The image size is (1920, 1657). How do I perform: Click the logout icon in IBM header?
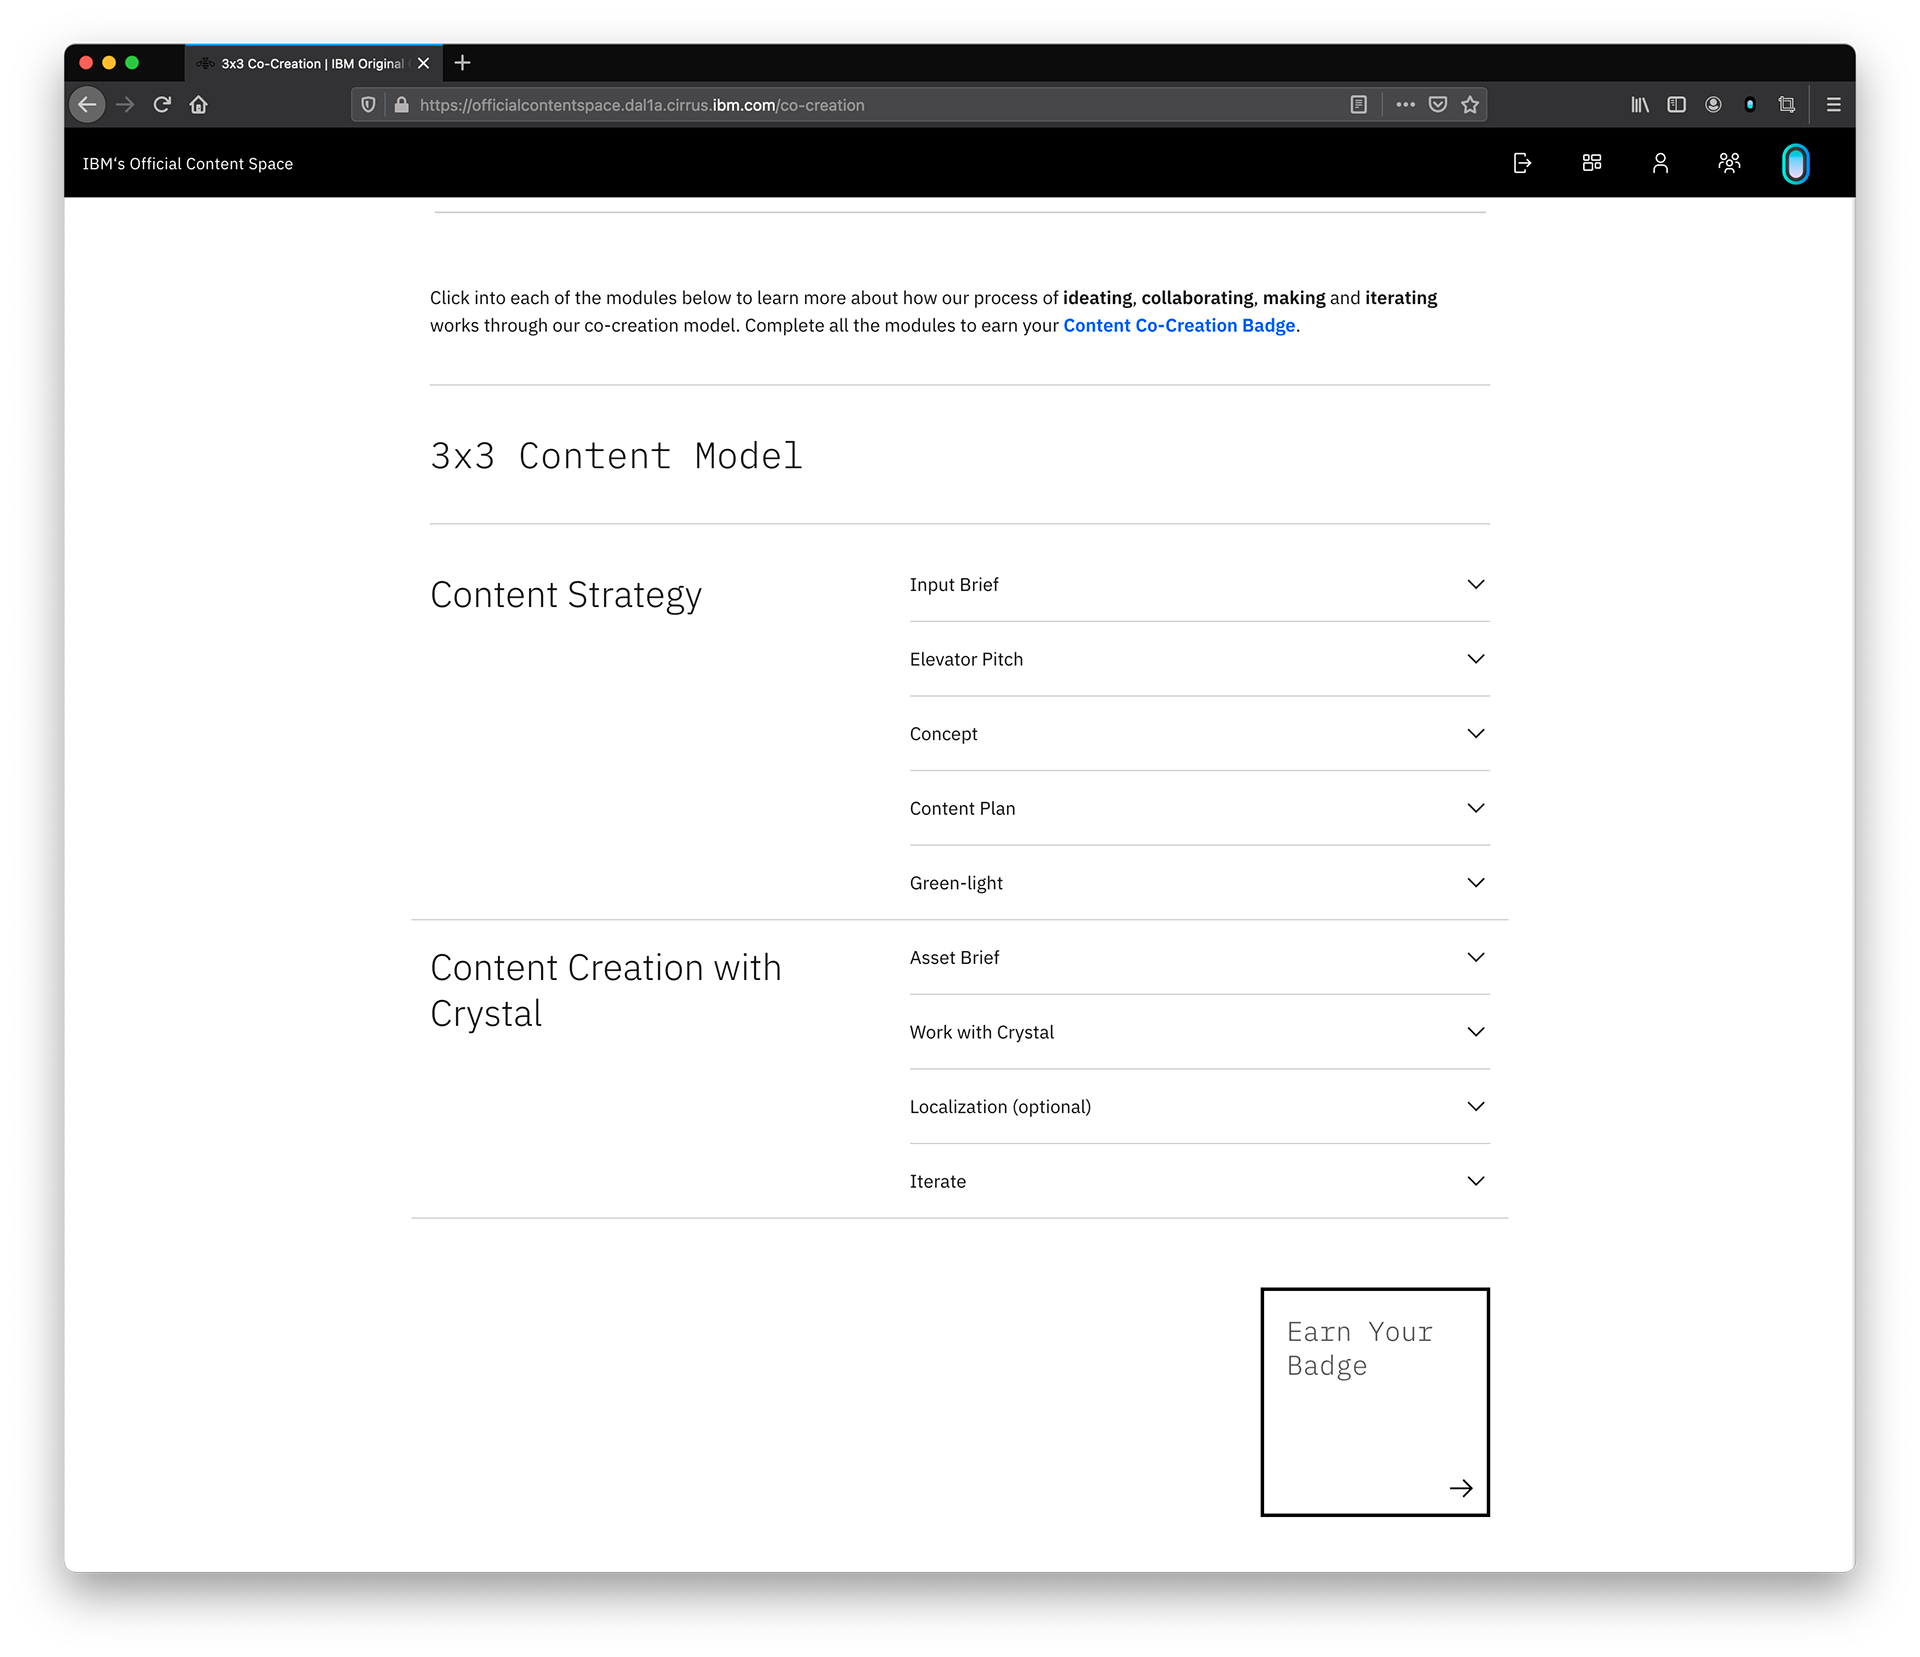coord(1522,163)
